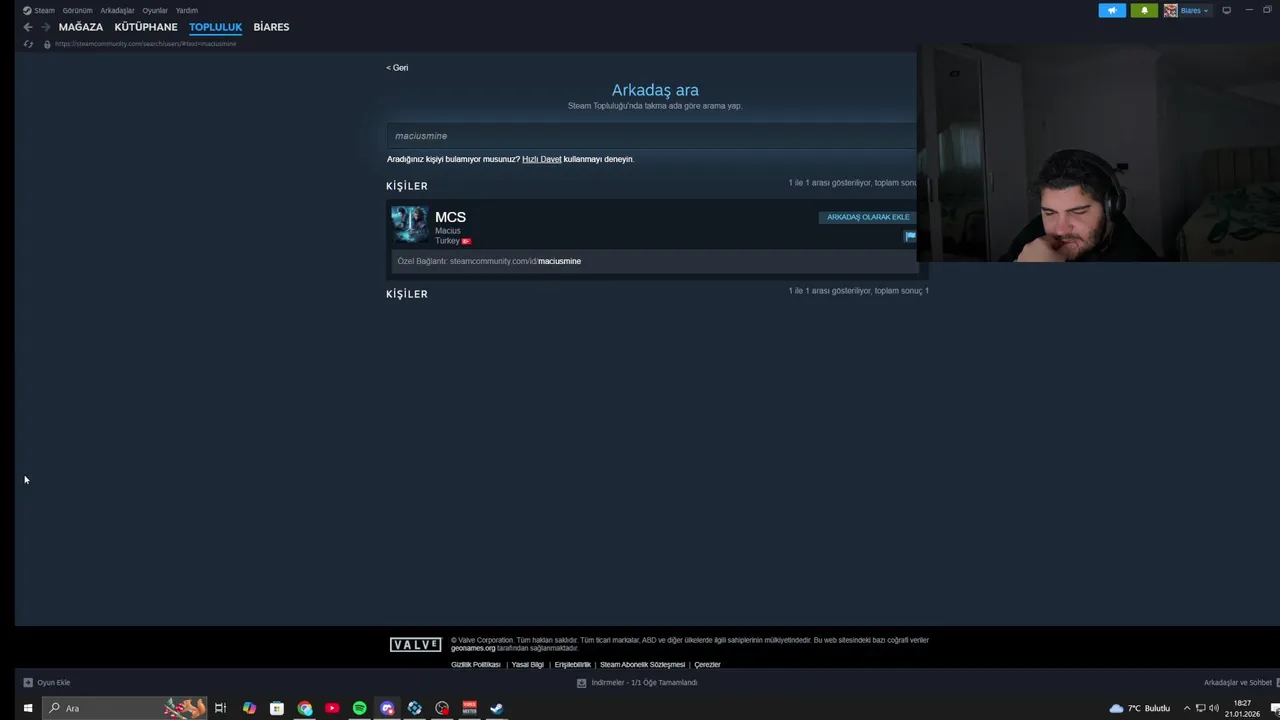Open the round recorder icon with red dot on the taskbar

442,708
